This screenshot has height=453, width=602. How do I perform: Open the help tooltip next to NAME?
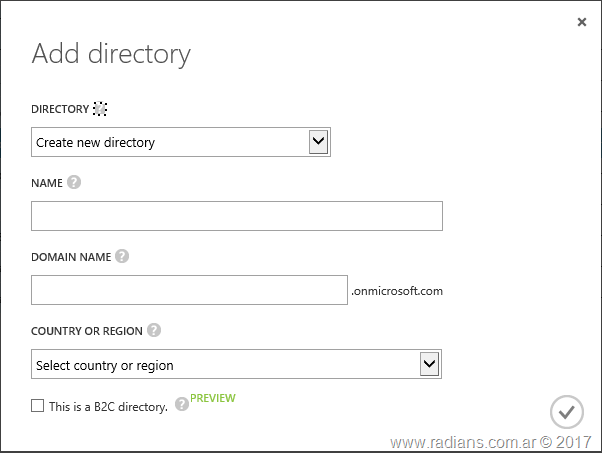coord(74,183)
